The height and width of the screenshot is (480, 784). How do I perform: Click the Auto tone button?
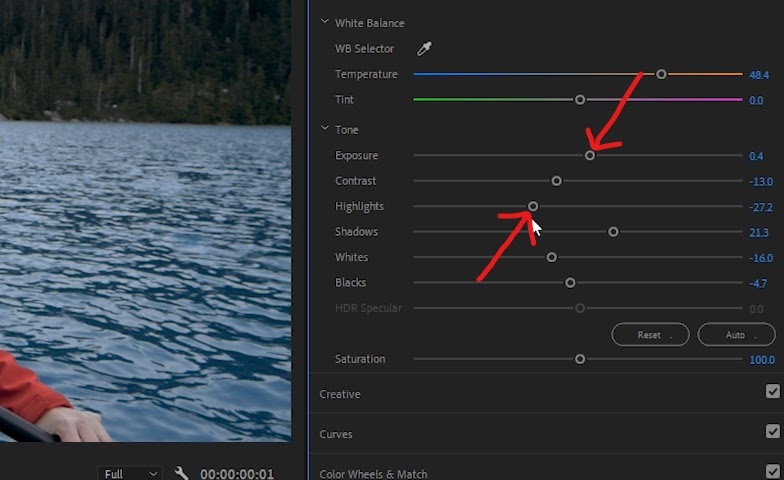pyautogui.click(x=736, y=334)
